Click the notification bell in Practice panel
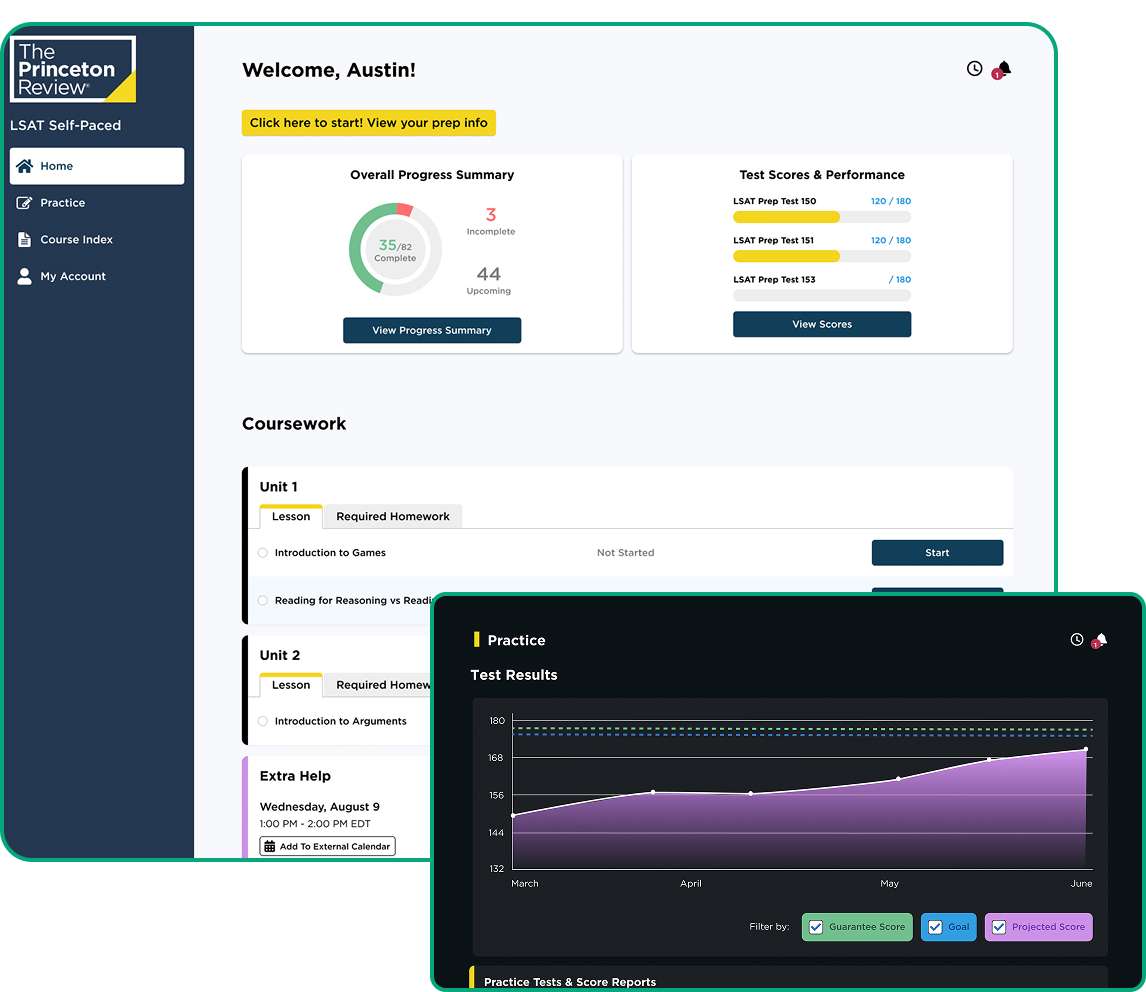Viewport: 1146px width, 992px height. click(1101, 640)
